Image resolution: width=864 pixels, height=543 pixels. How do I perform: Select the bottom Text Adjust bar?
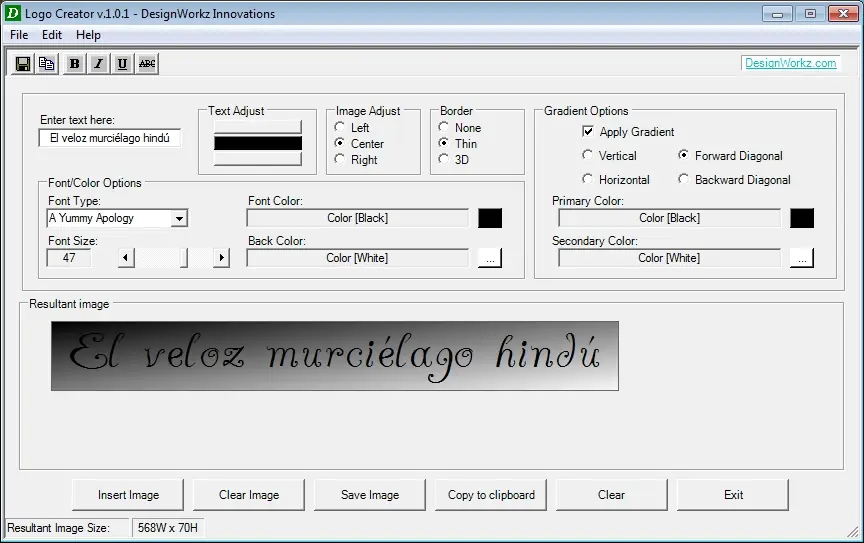pyautogui.click(x=258, y=159)
